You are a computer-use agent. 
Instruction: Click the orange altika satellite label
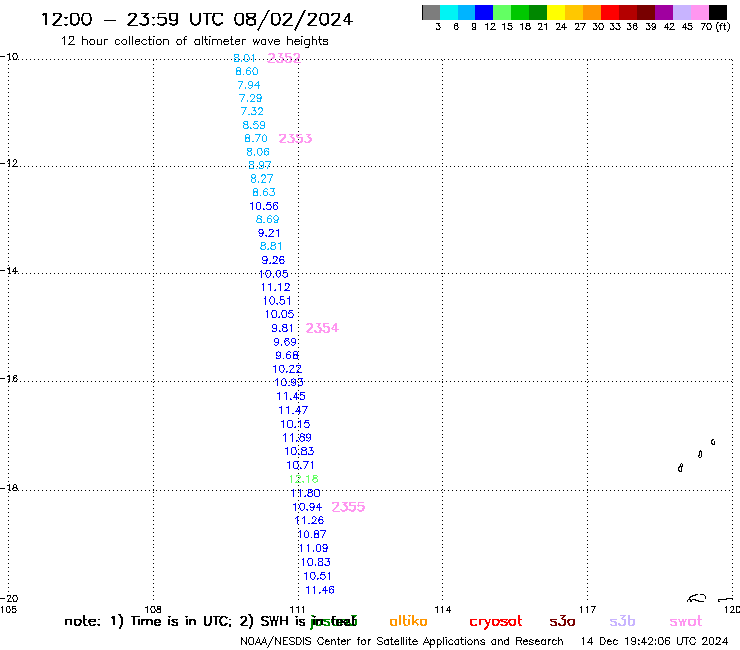tap(408, 621)
